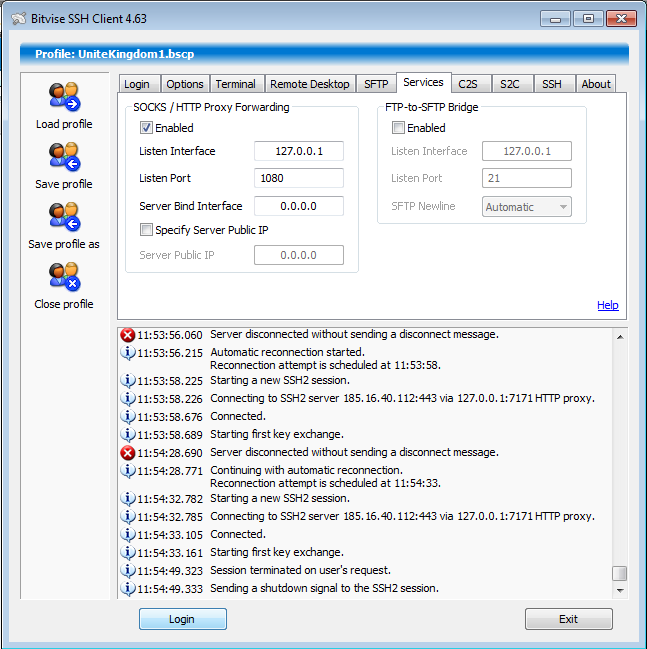This screenshot has width=647, height=649.
Task: Click the Login button
Action: coord(183,619)
